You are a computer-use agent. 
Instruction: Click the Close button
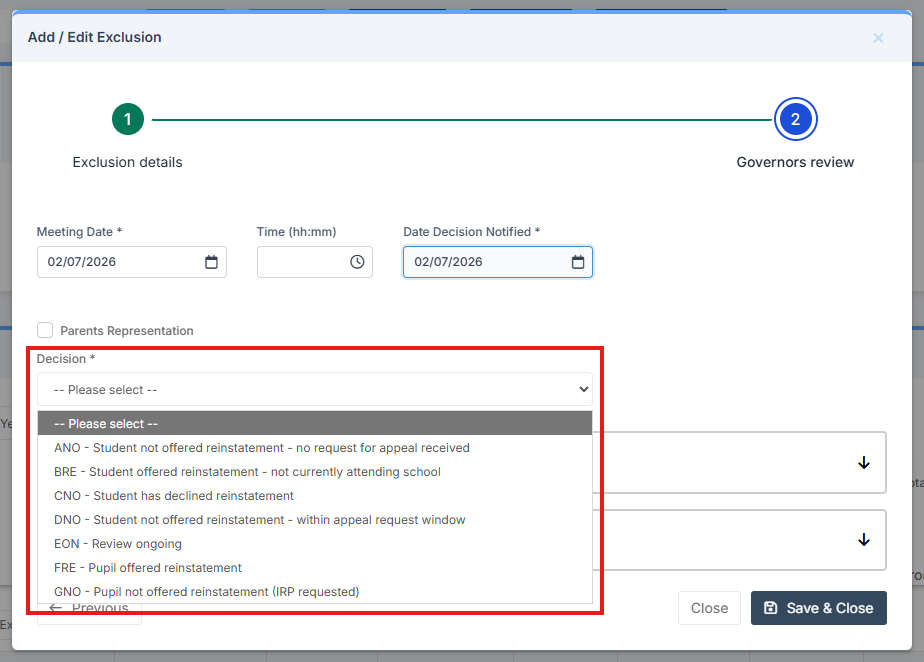(x=709, y=608)
